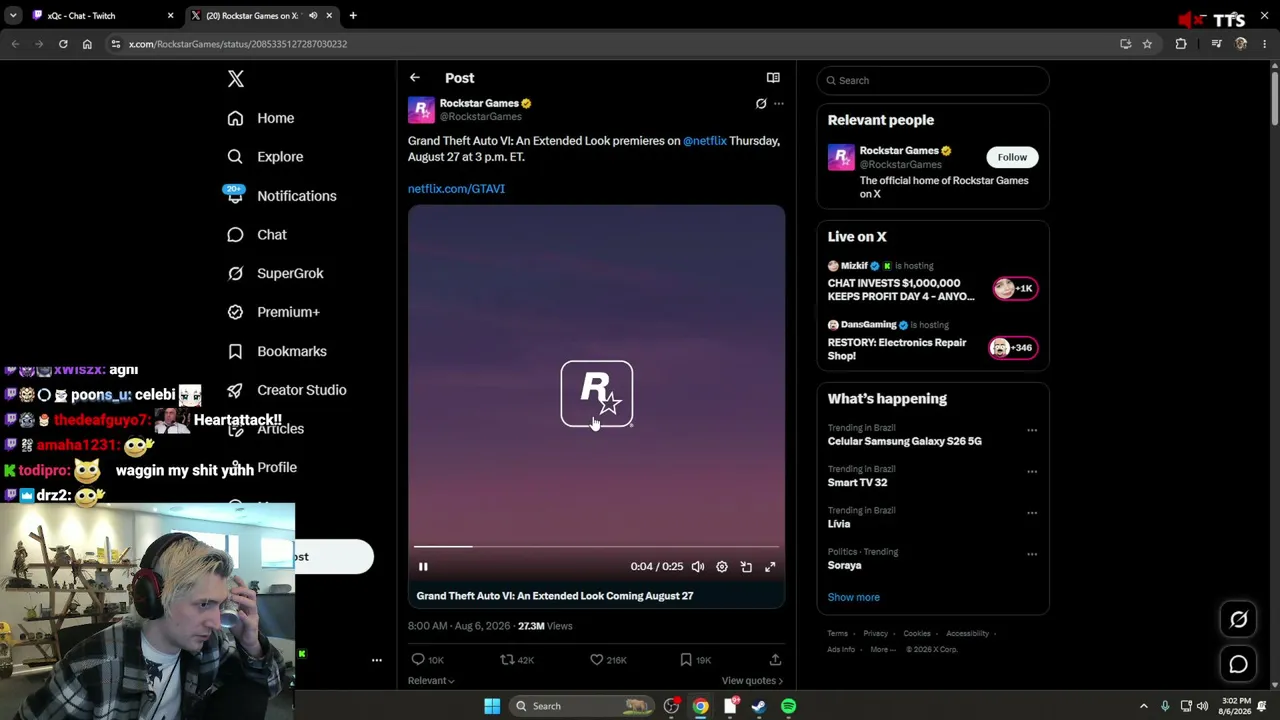This screenshot has height=720, width=1280.
Task: Open Bookmarks in the sidebar
Action: pyautogui.click(x=276, y=351)
